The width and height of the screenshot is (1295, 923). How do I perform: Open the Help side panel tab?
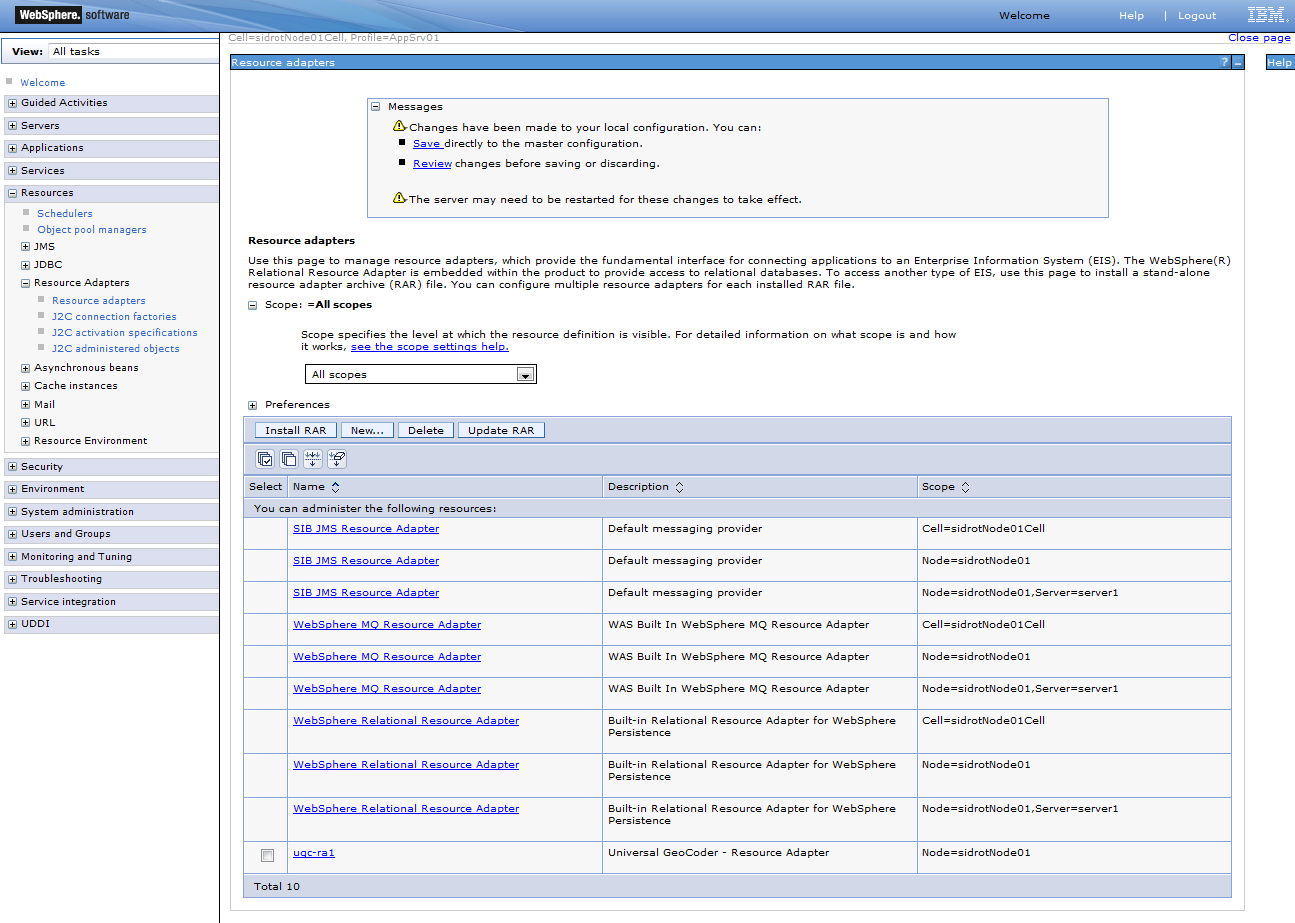point(1280,62)
